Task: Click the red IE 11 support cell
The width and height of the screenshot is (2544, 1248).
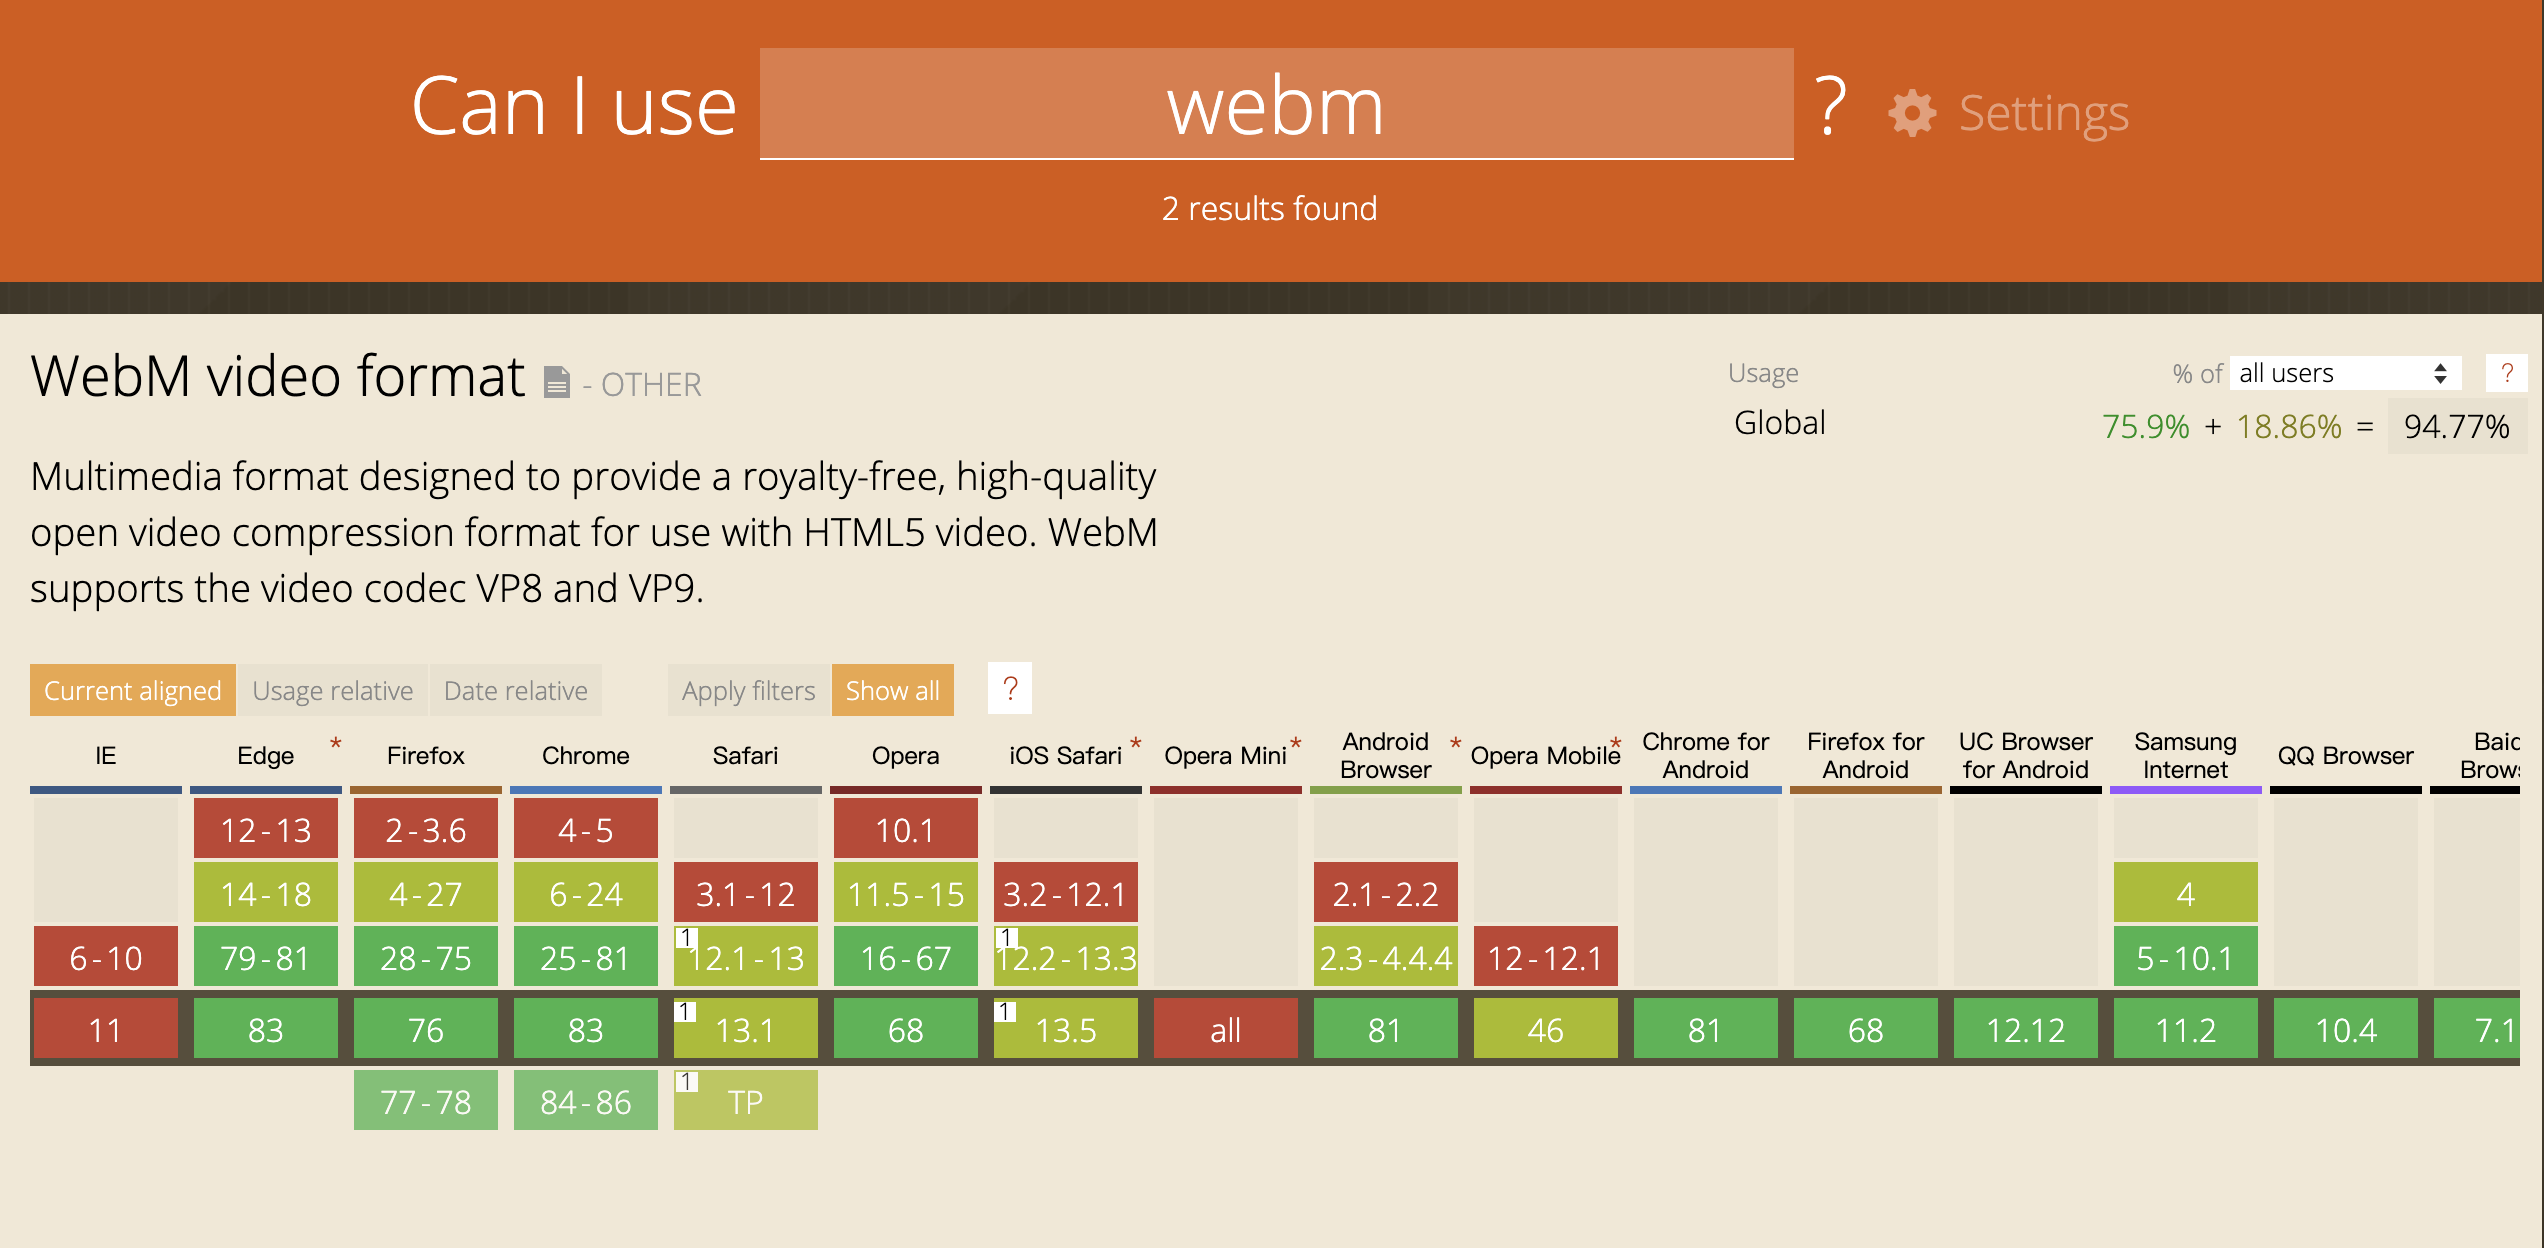Action: pyautogui.click(x=105, y=1029)
